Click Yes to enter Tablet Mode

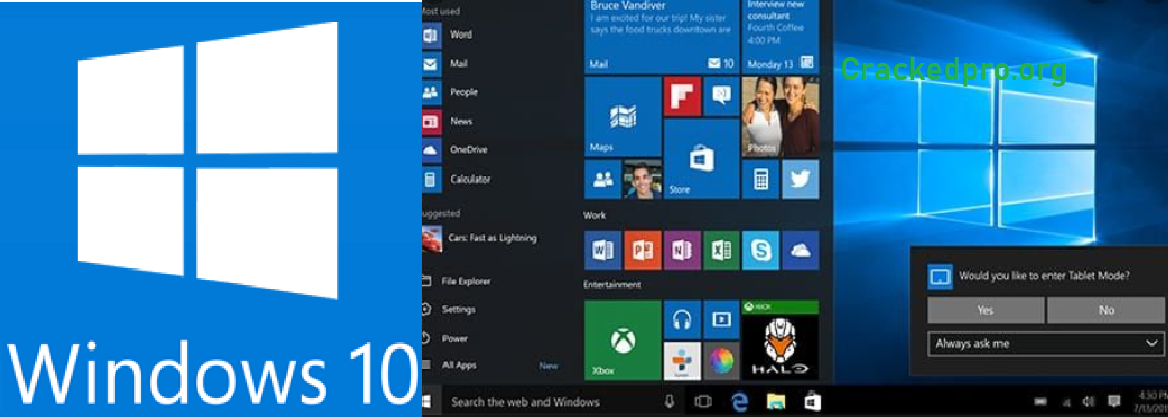click(x=986, y=310)
